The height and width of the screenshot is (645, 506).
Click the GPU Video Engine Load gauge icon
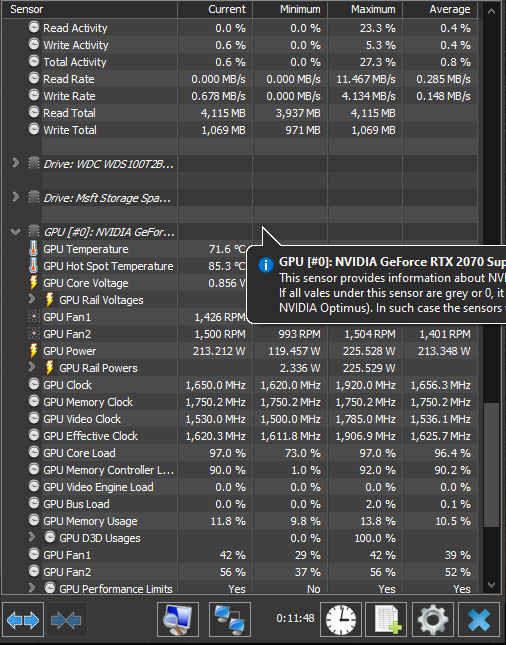point(34,486)
